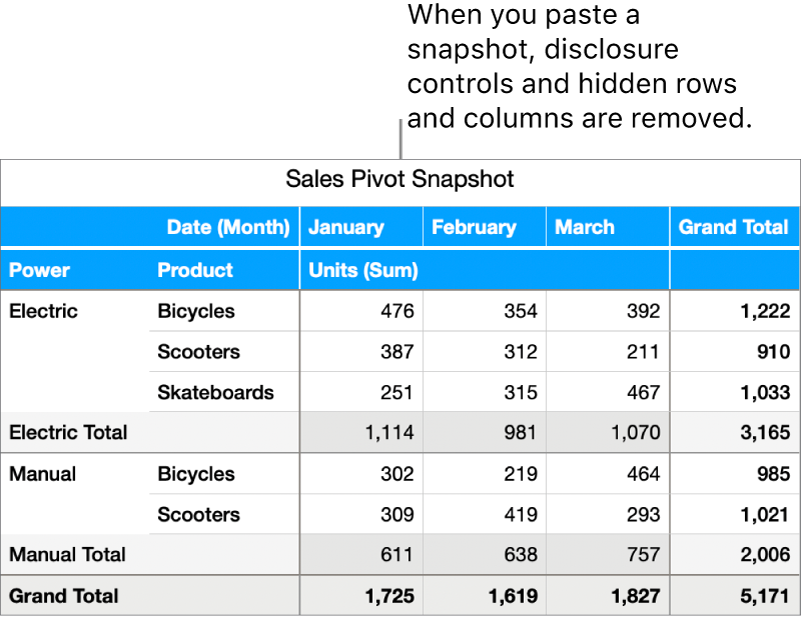This screenshot has width=802, height=618.
Task: Select the January column header
Action: pos(346,227)
